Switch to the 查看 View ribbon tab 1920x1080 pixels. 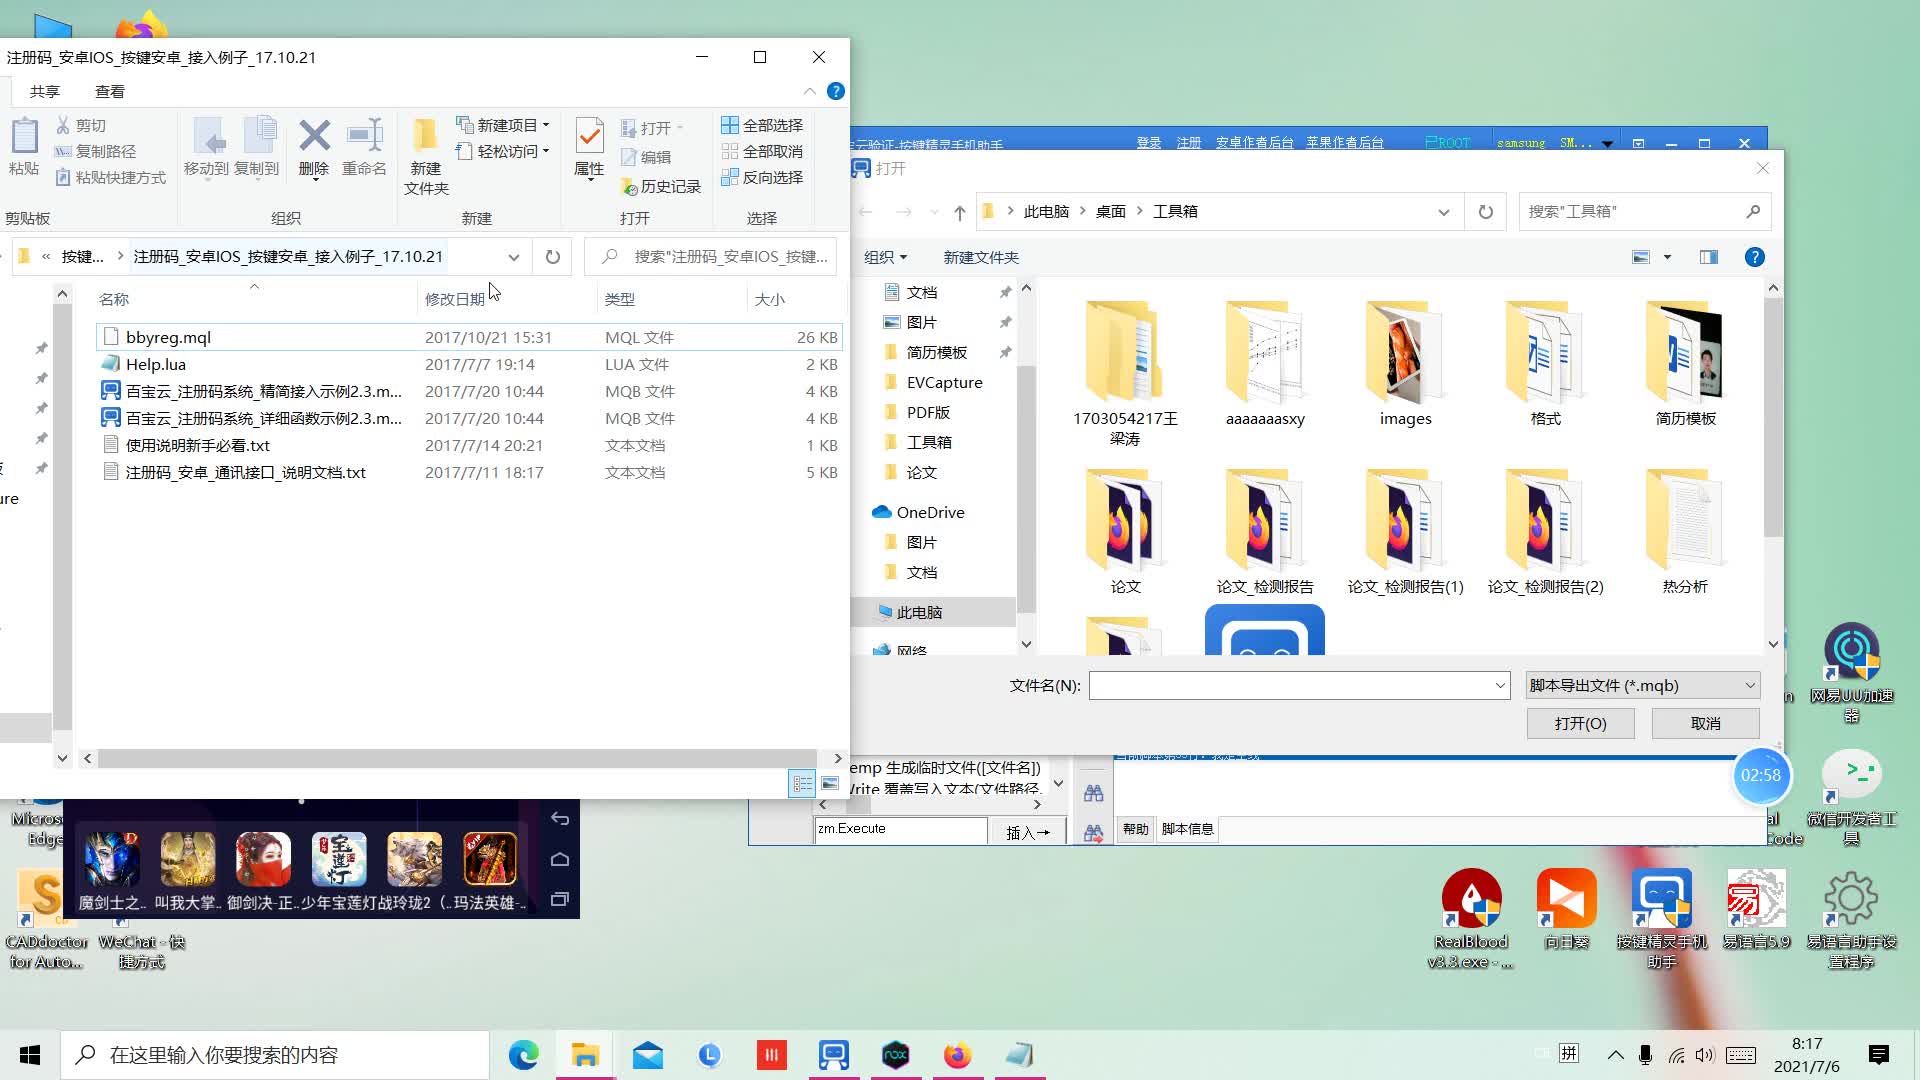pos(110,91)
